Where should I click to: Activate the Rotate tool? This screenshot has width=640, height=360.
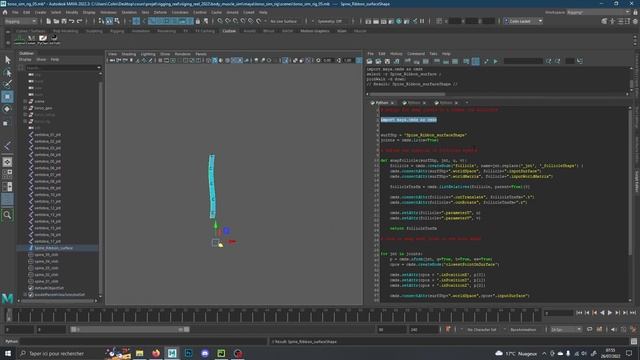(x=7, y=109)
